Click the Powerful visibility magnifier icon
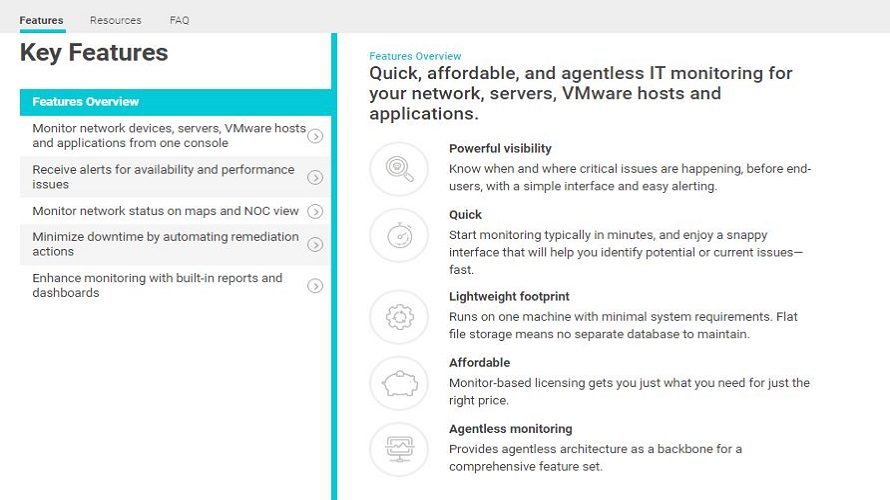The width and height of the screenshot is (890, 500). click(x=399, y=168)
